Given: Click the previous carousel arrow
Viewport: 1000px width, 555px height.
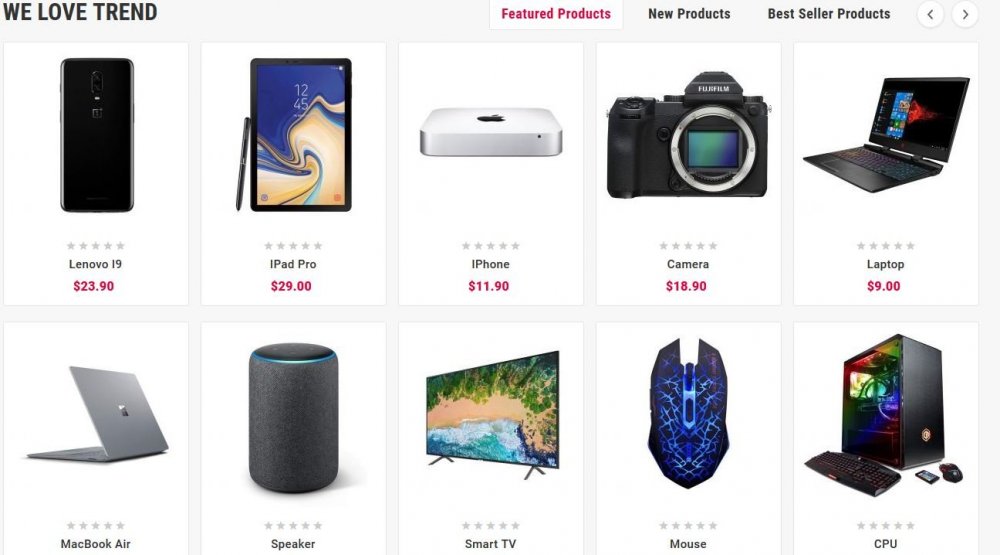Looking at the screenshot, I should click(930, 14).
